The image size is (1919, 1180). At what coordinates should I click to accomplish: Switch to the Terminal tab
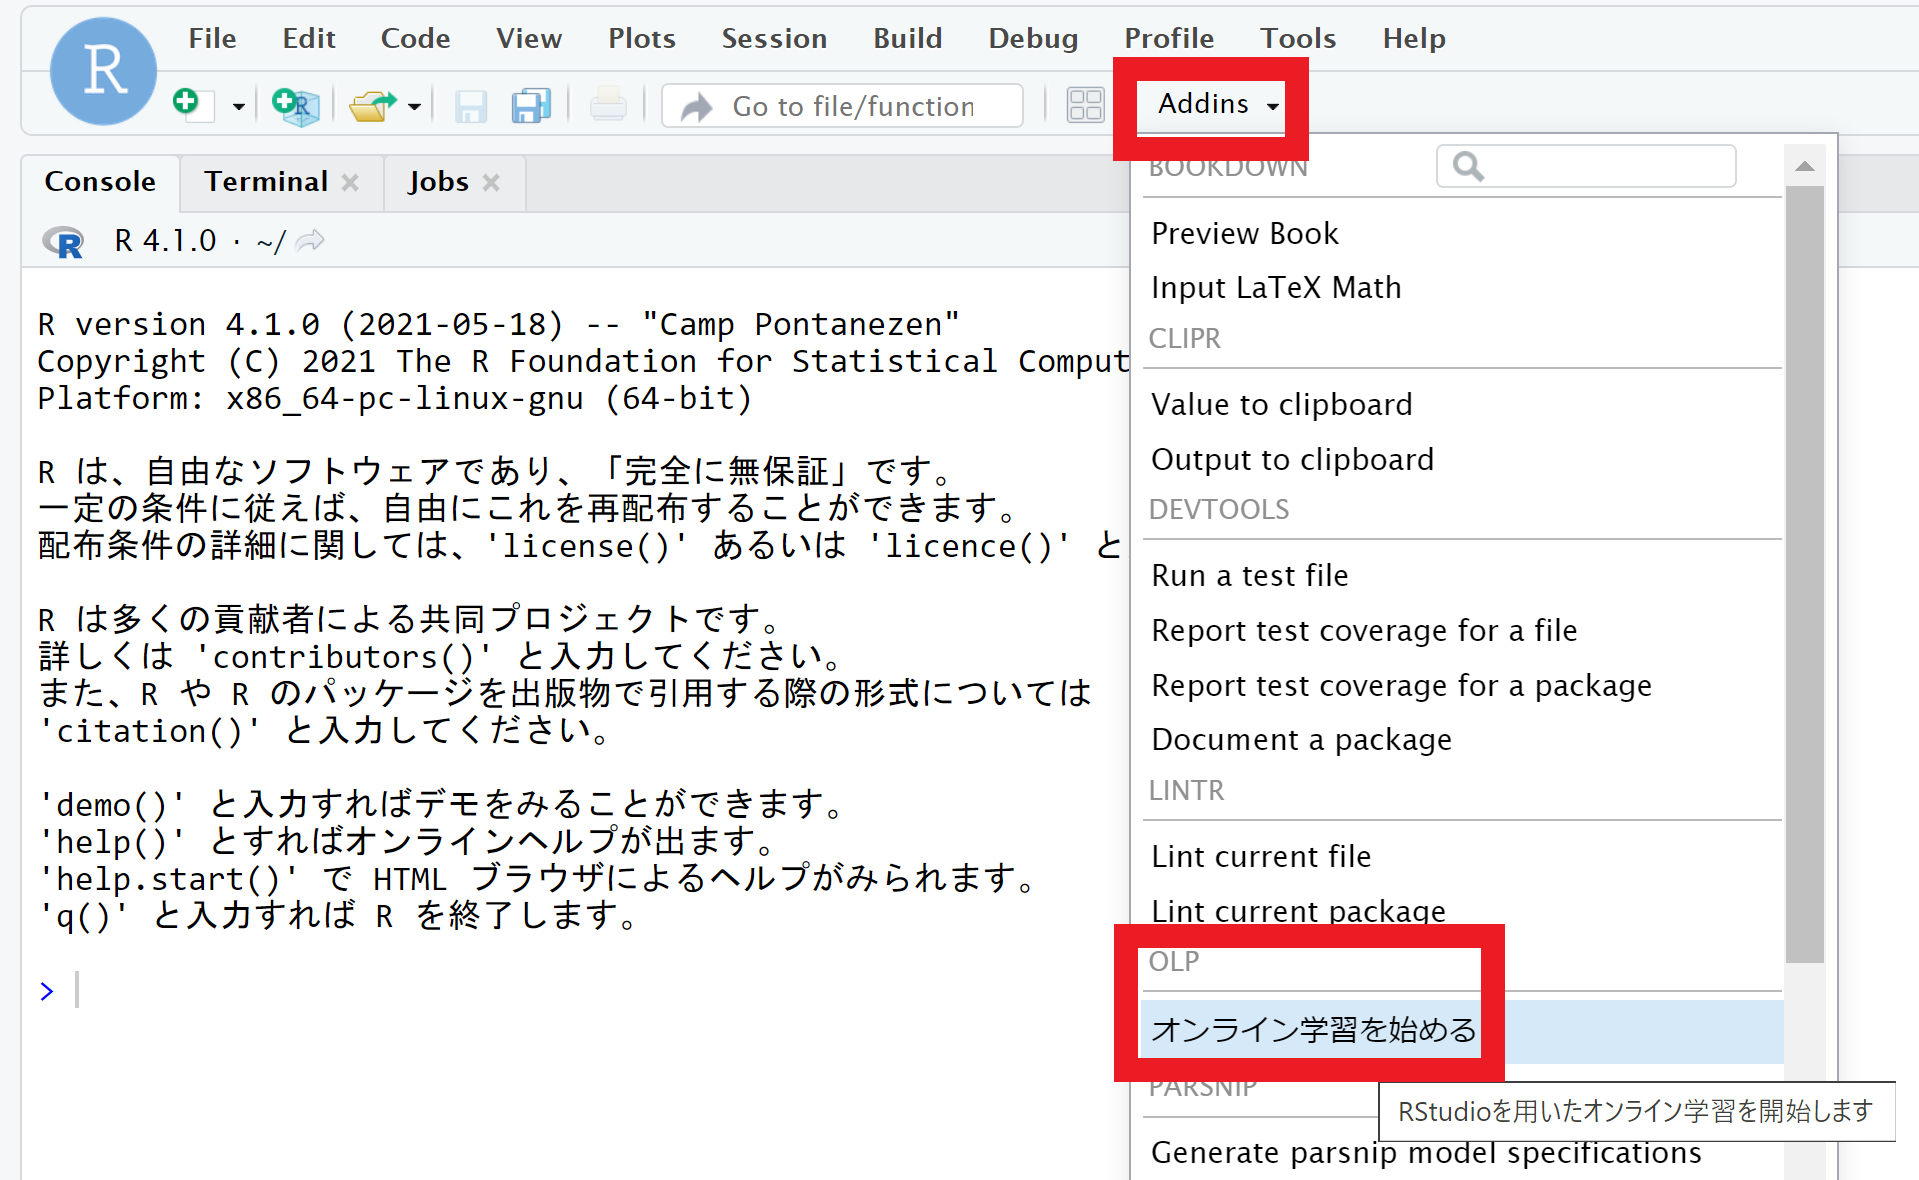tap(266, 182)
